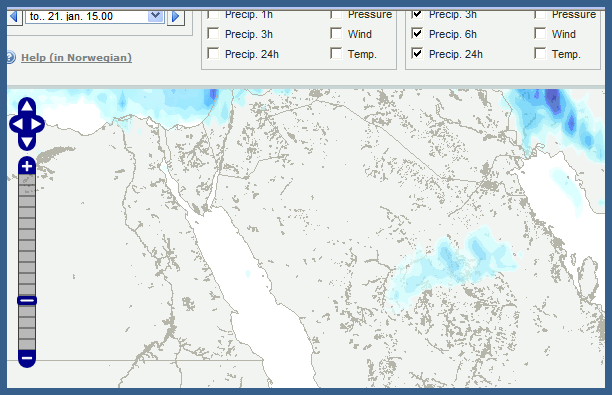612x395 pixels.
Task: Pan the map right with the arrow
Action: (36, 124)
